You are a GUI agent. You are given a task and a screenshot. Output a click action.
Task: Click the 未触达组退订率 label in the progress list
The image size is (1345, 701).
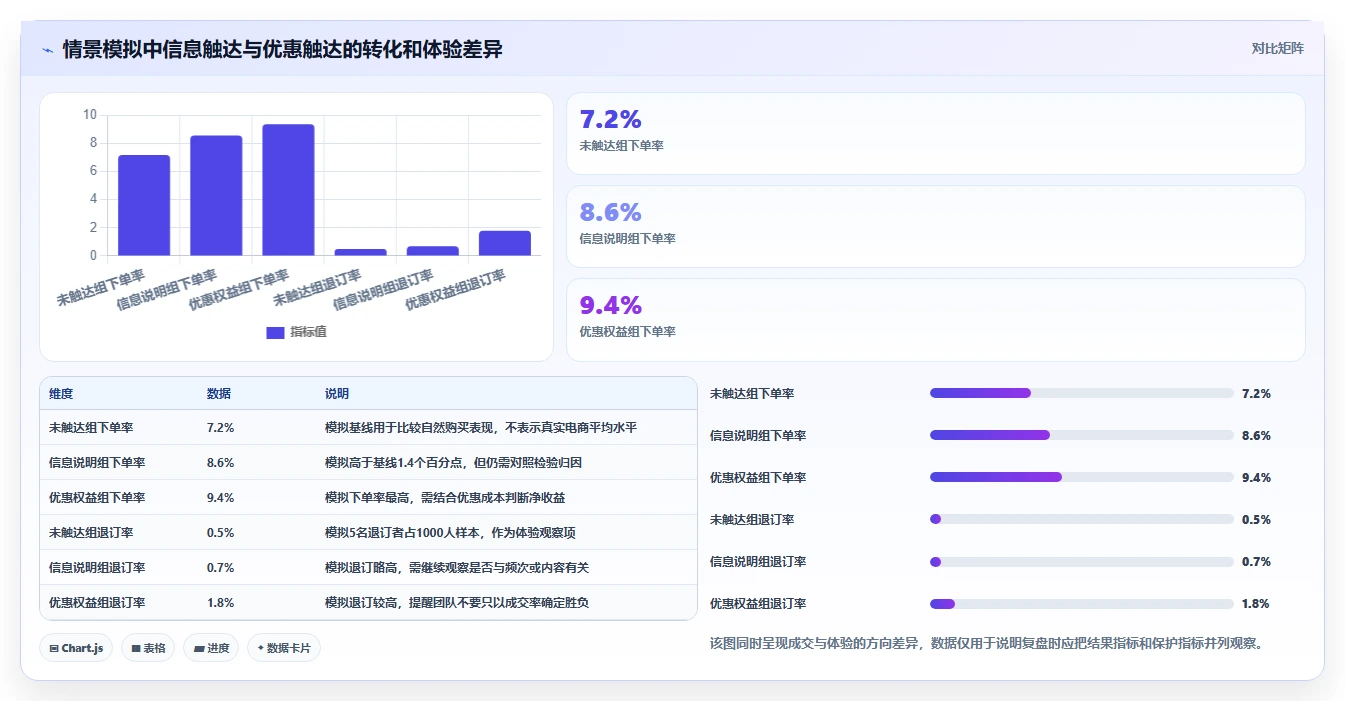[752, 519]
